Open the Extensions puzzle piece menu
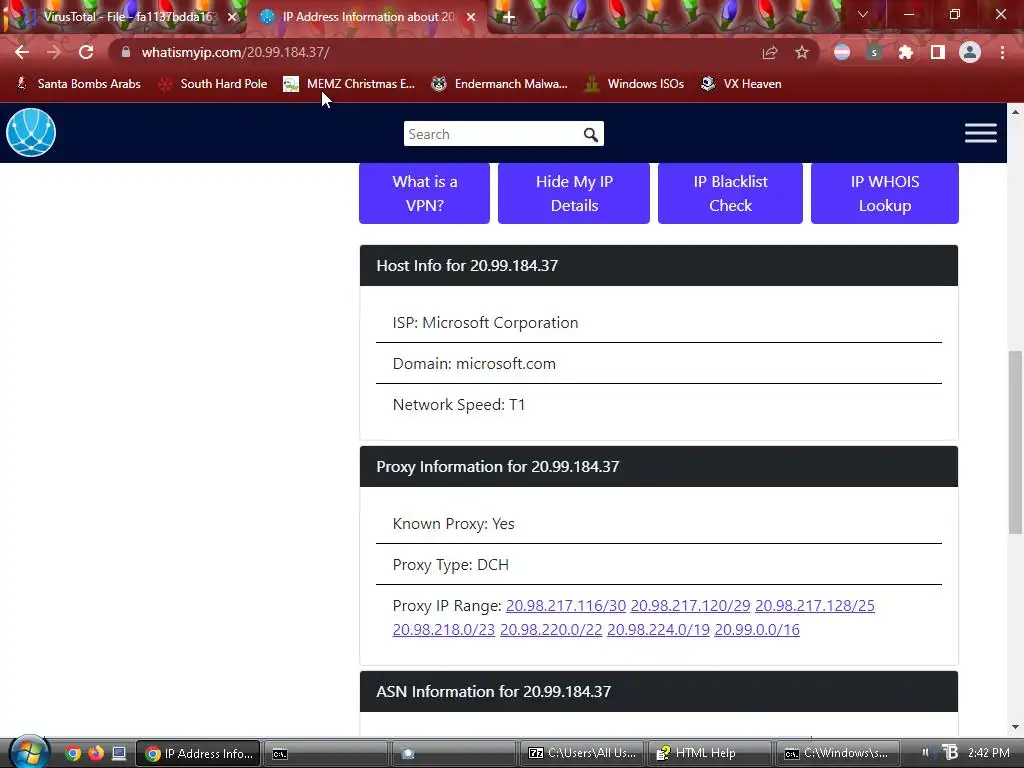The width and height of the screenshot is (1024, 768). tap(906, 52)
